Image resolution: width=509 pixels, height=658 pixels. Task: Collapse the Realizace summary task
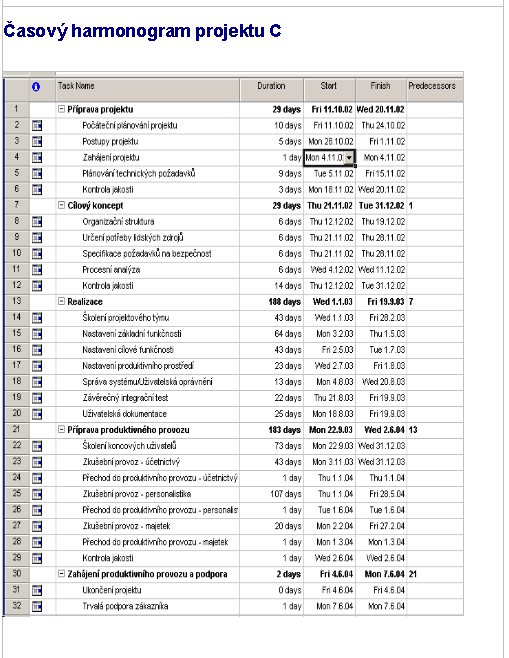click(x=61, y=301)
